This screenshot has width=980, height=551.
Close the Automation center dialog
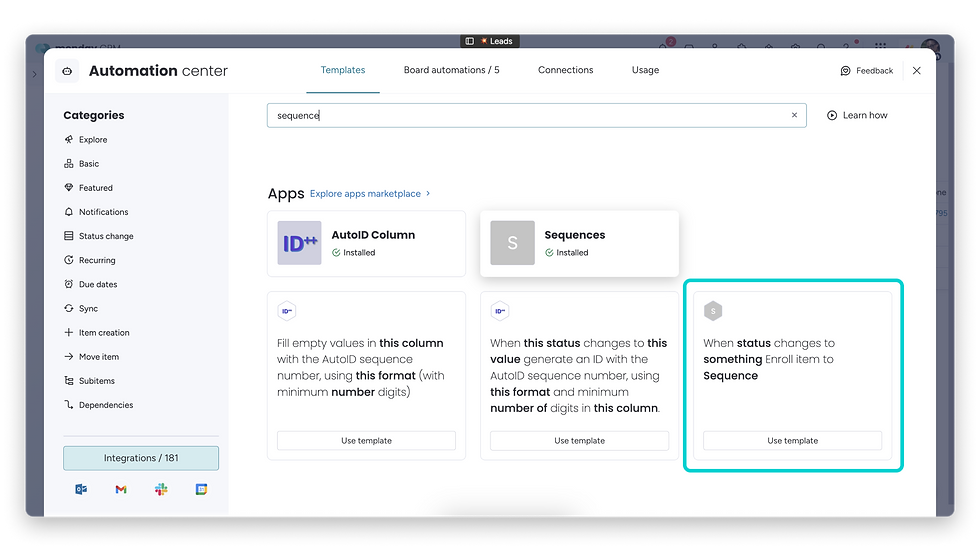coord(916,71)
